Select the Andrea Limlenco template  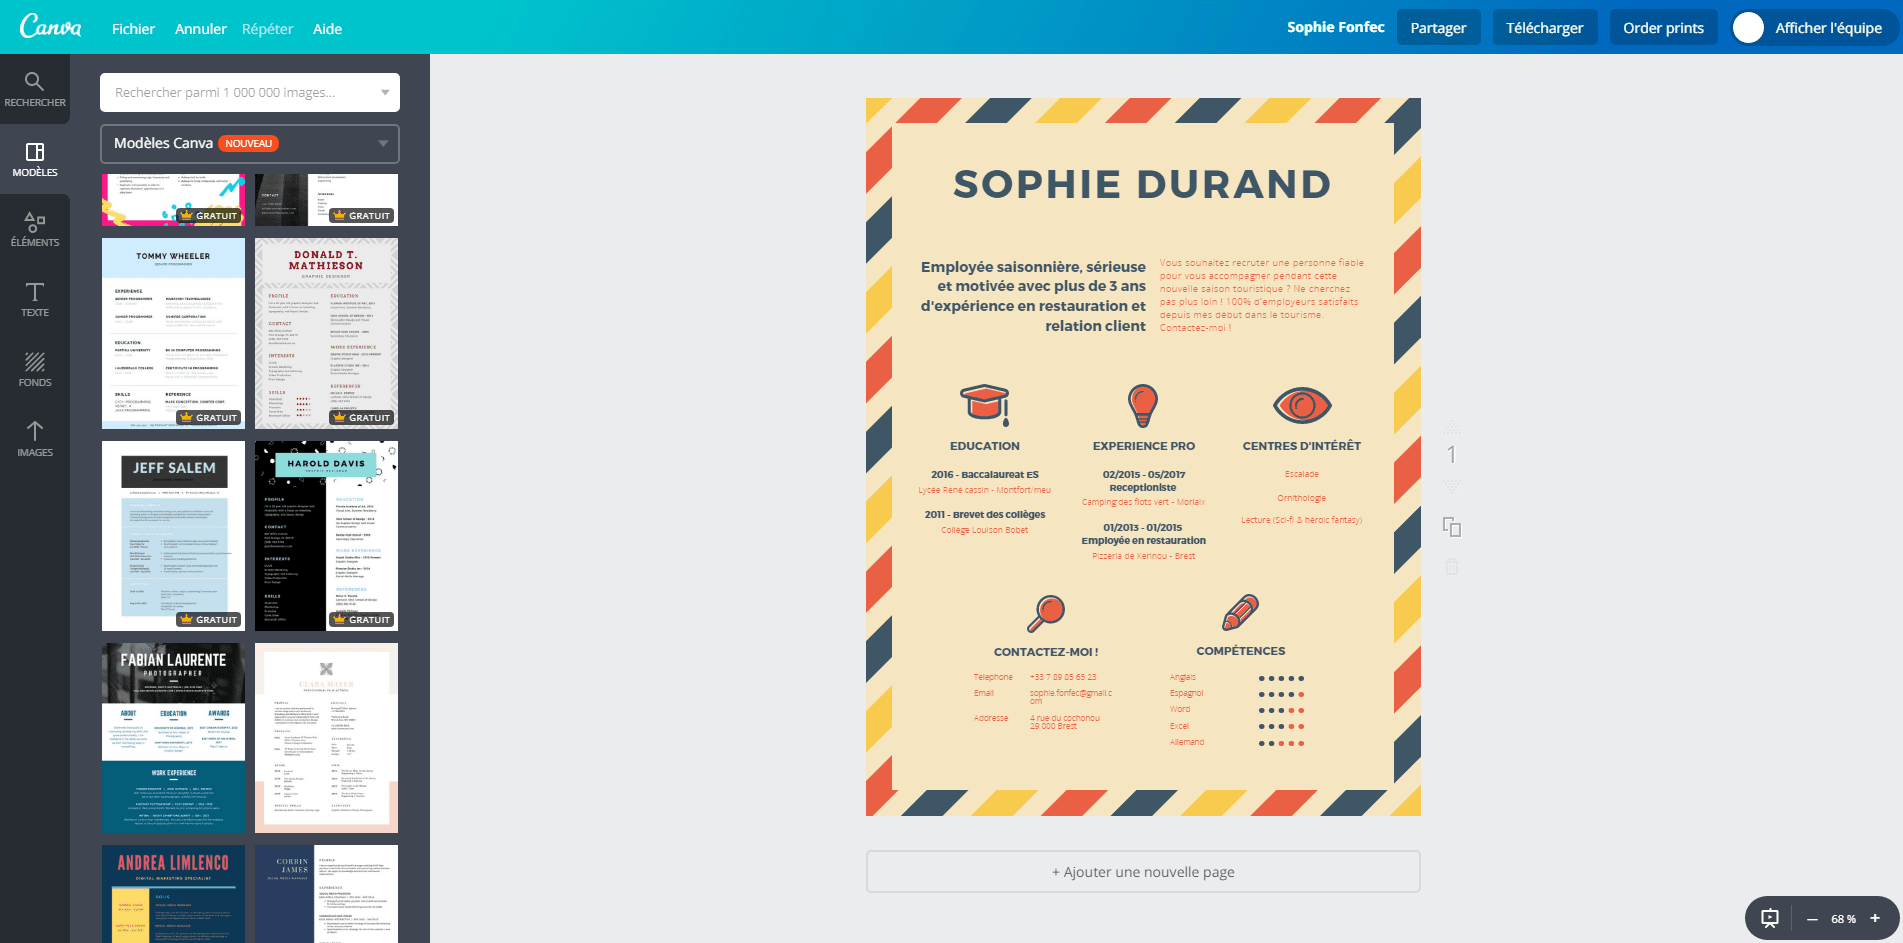pyautogui.click(x=173, y=894)
